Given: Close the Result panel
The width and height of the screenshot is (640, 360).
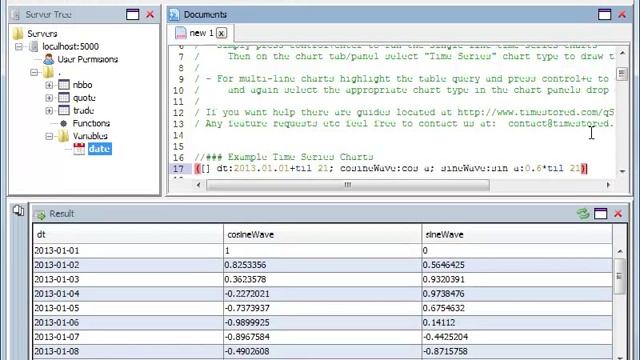Looking at the screenshot, I should (618, 213).
